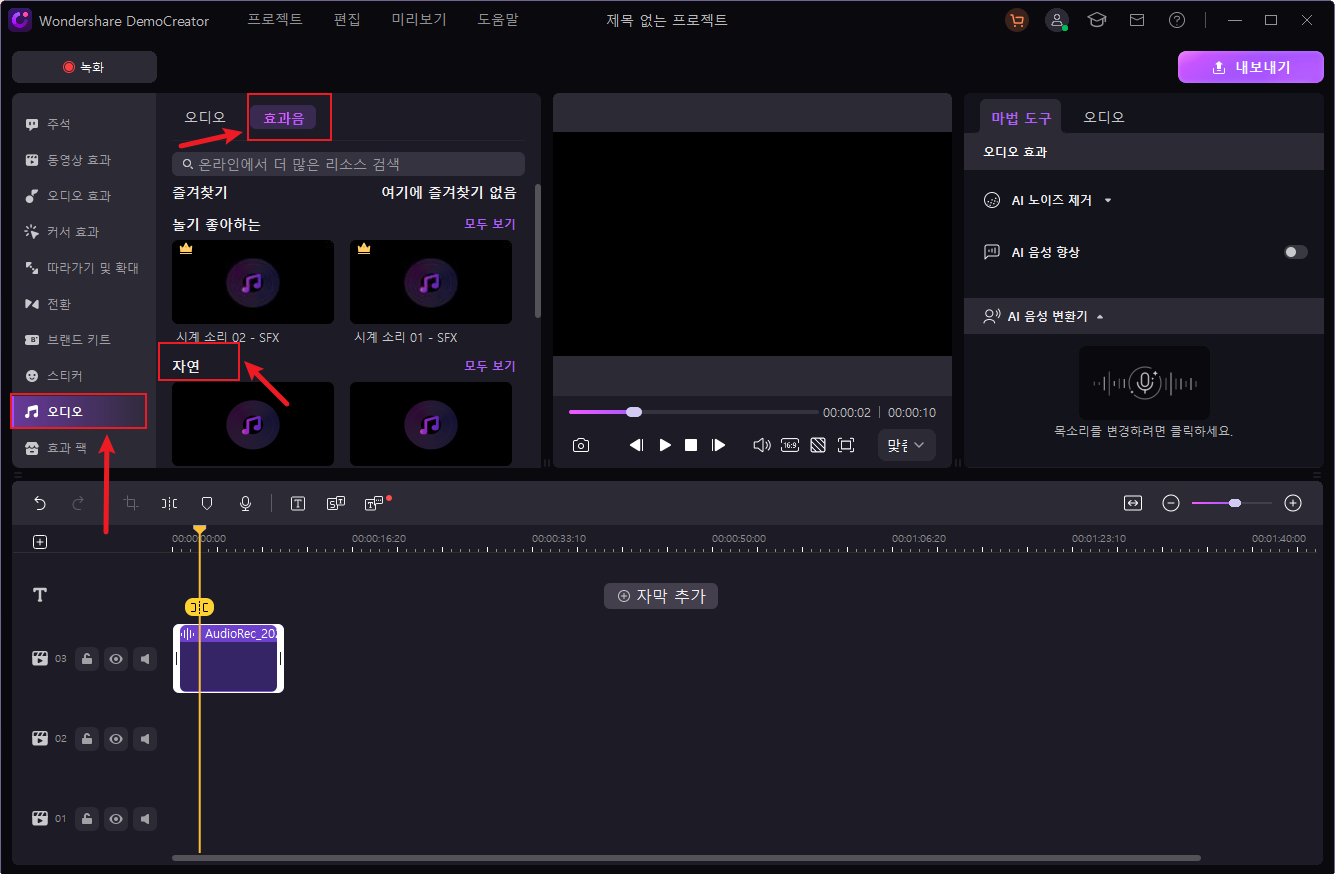The image size is (1335, 874).
Task: Expand AI 노이즈 제거 dropdown arrow
Action: tap(1108, 201)
